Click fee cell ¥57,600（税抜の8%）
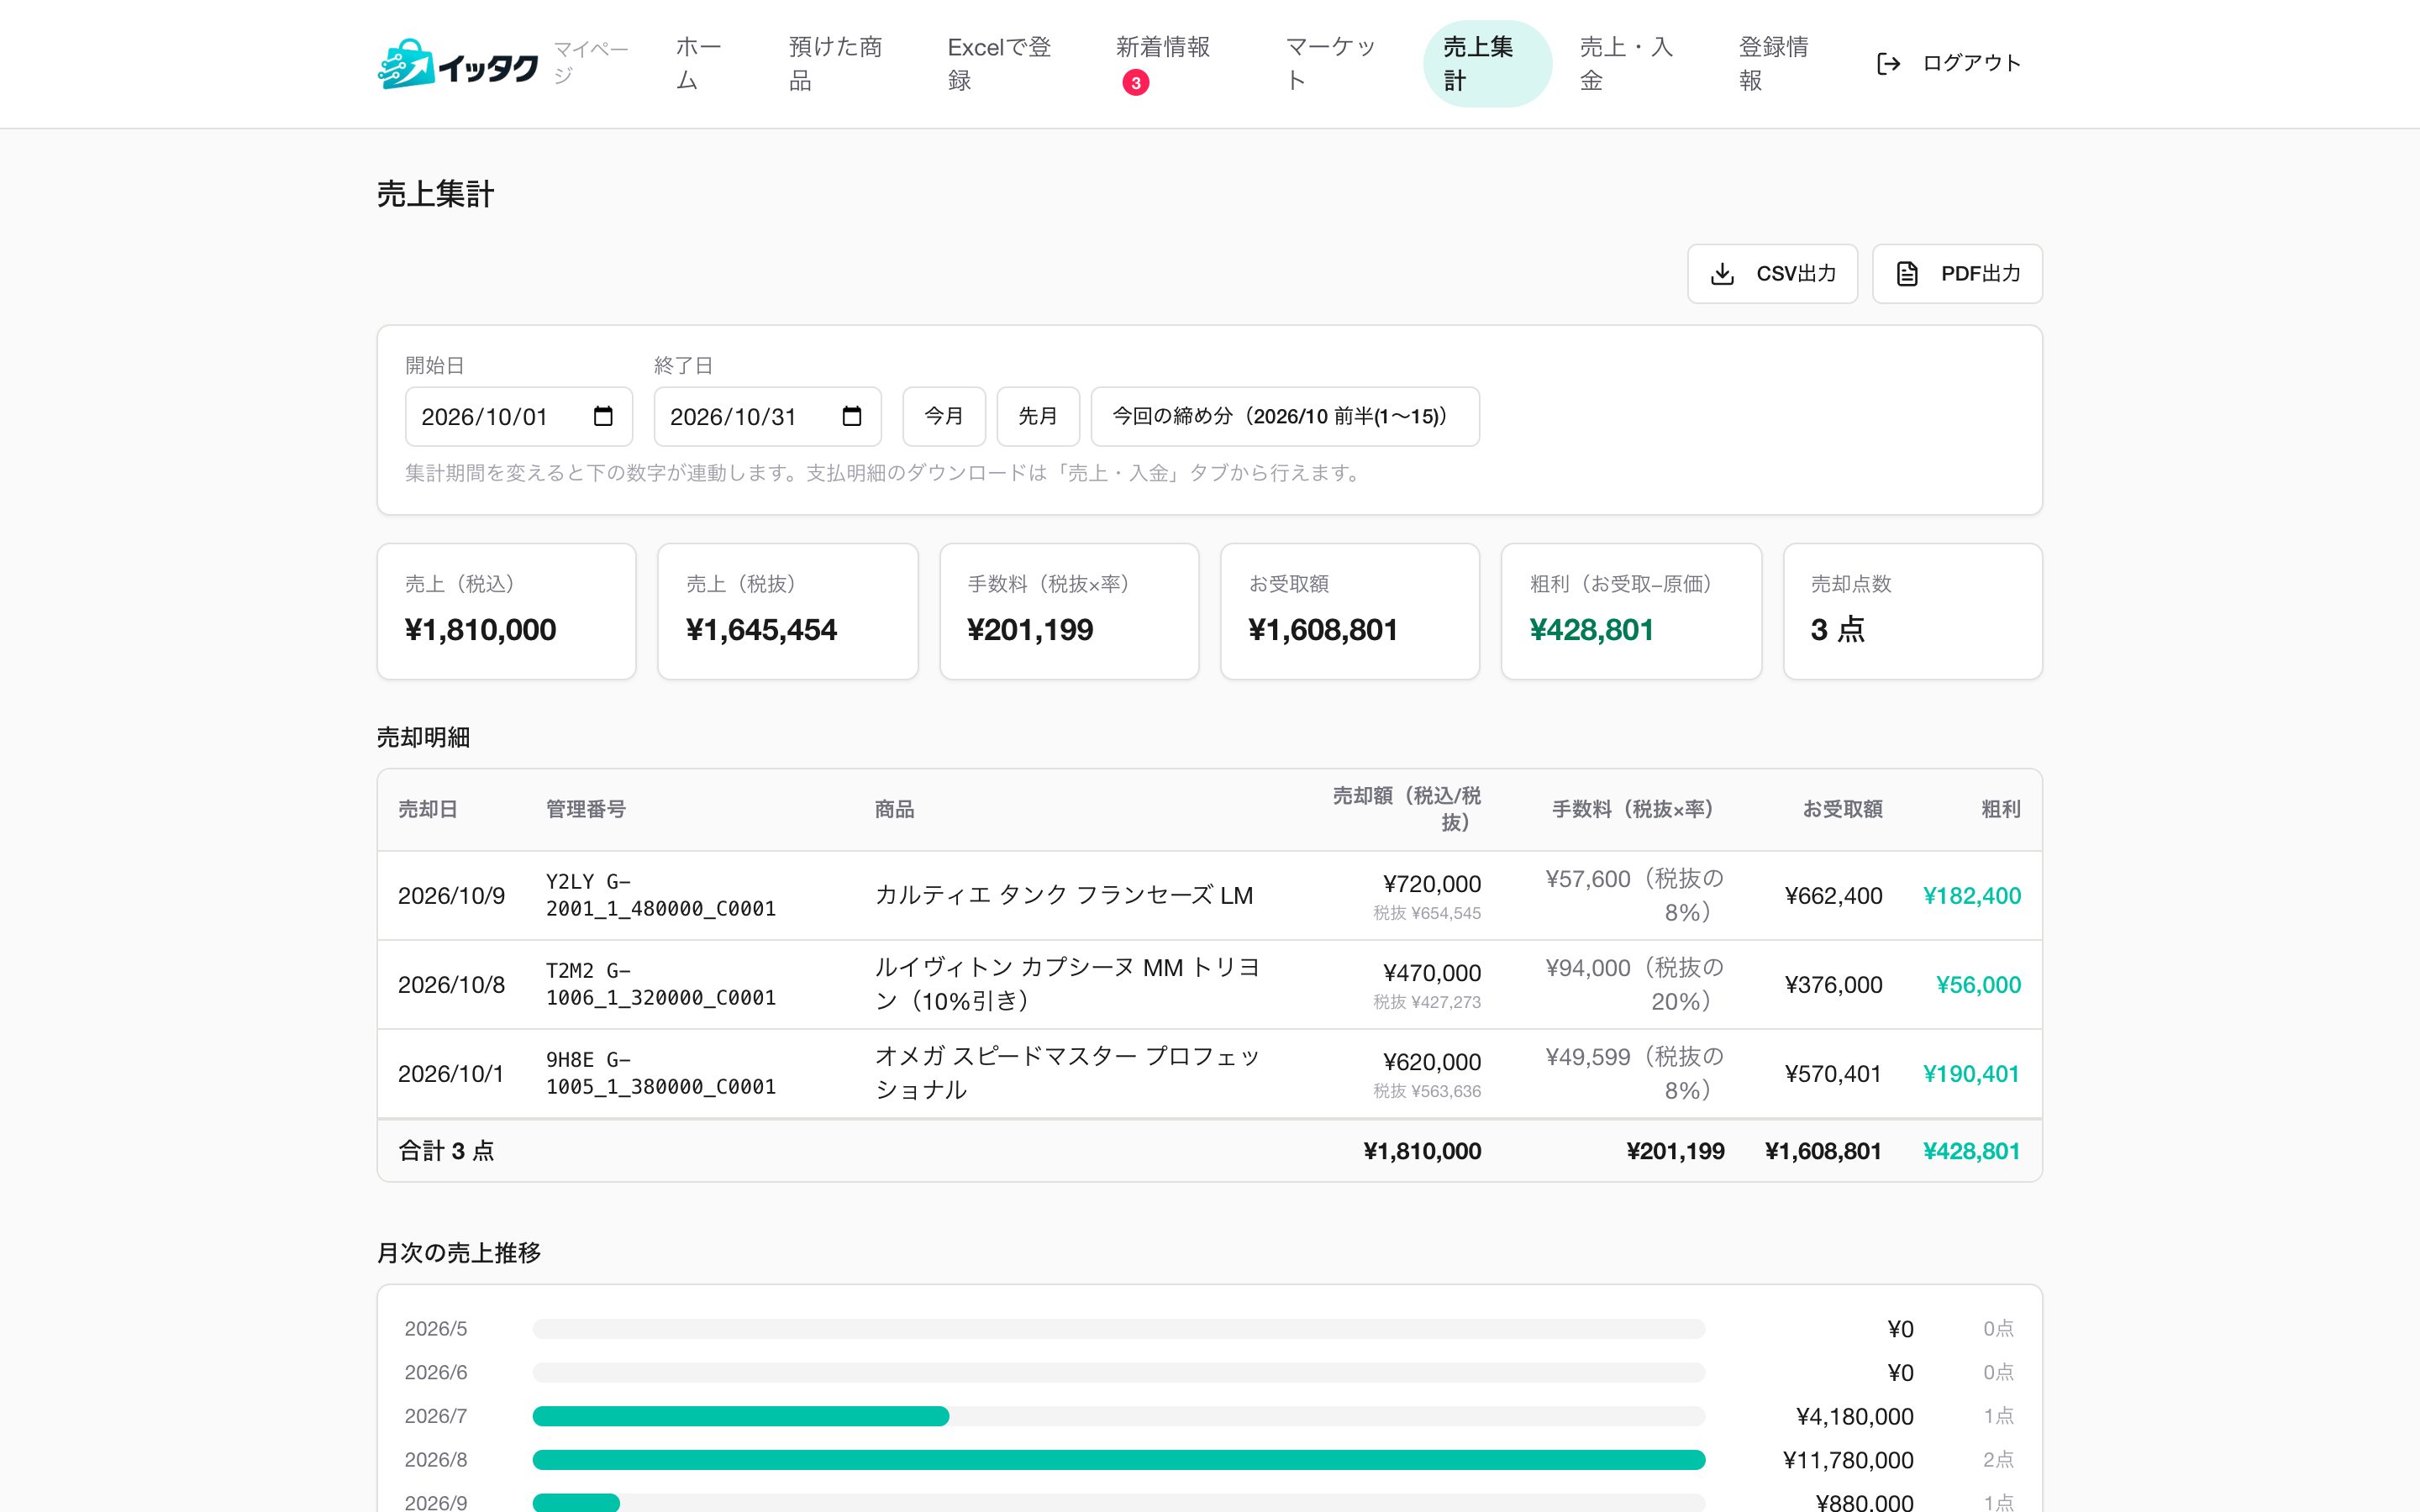The width and height of the screenshot is (2420, 1512). (x=1635, y=895)
